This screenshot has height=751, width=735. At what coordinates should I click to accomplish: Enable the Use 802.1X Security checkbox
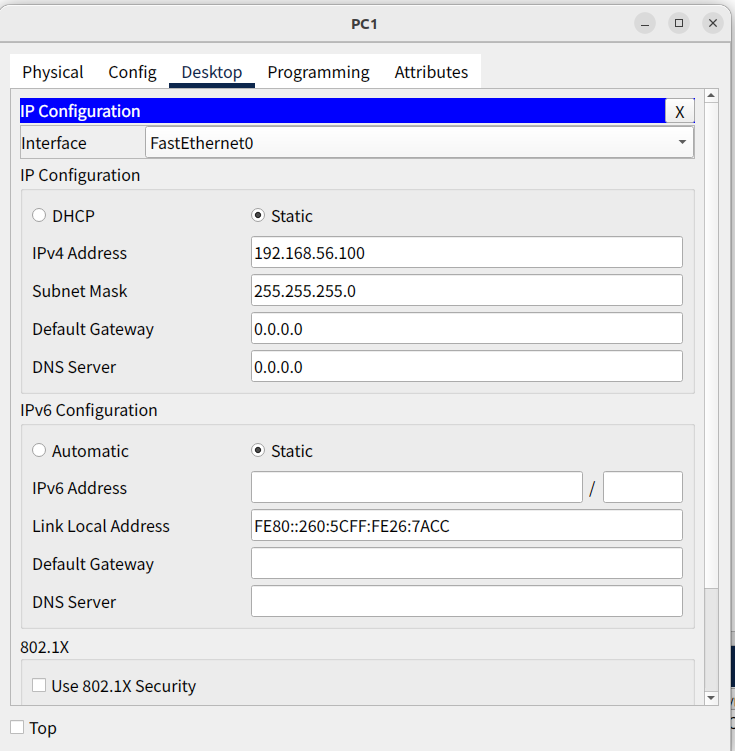[x=39, y=685]
